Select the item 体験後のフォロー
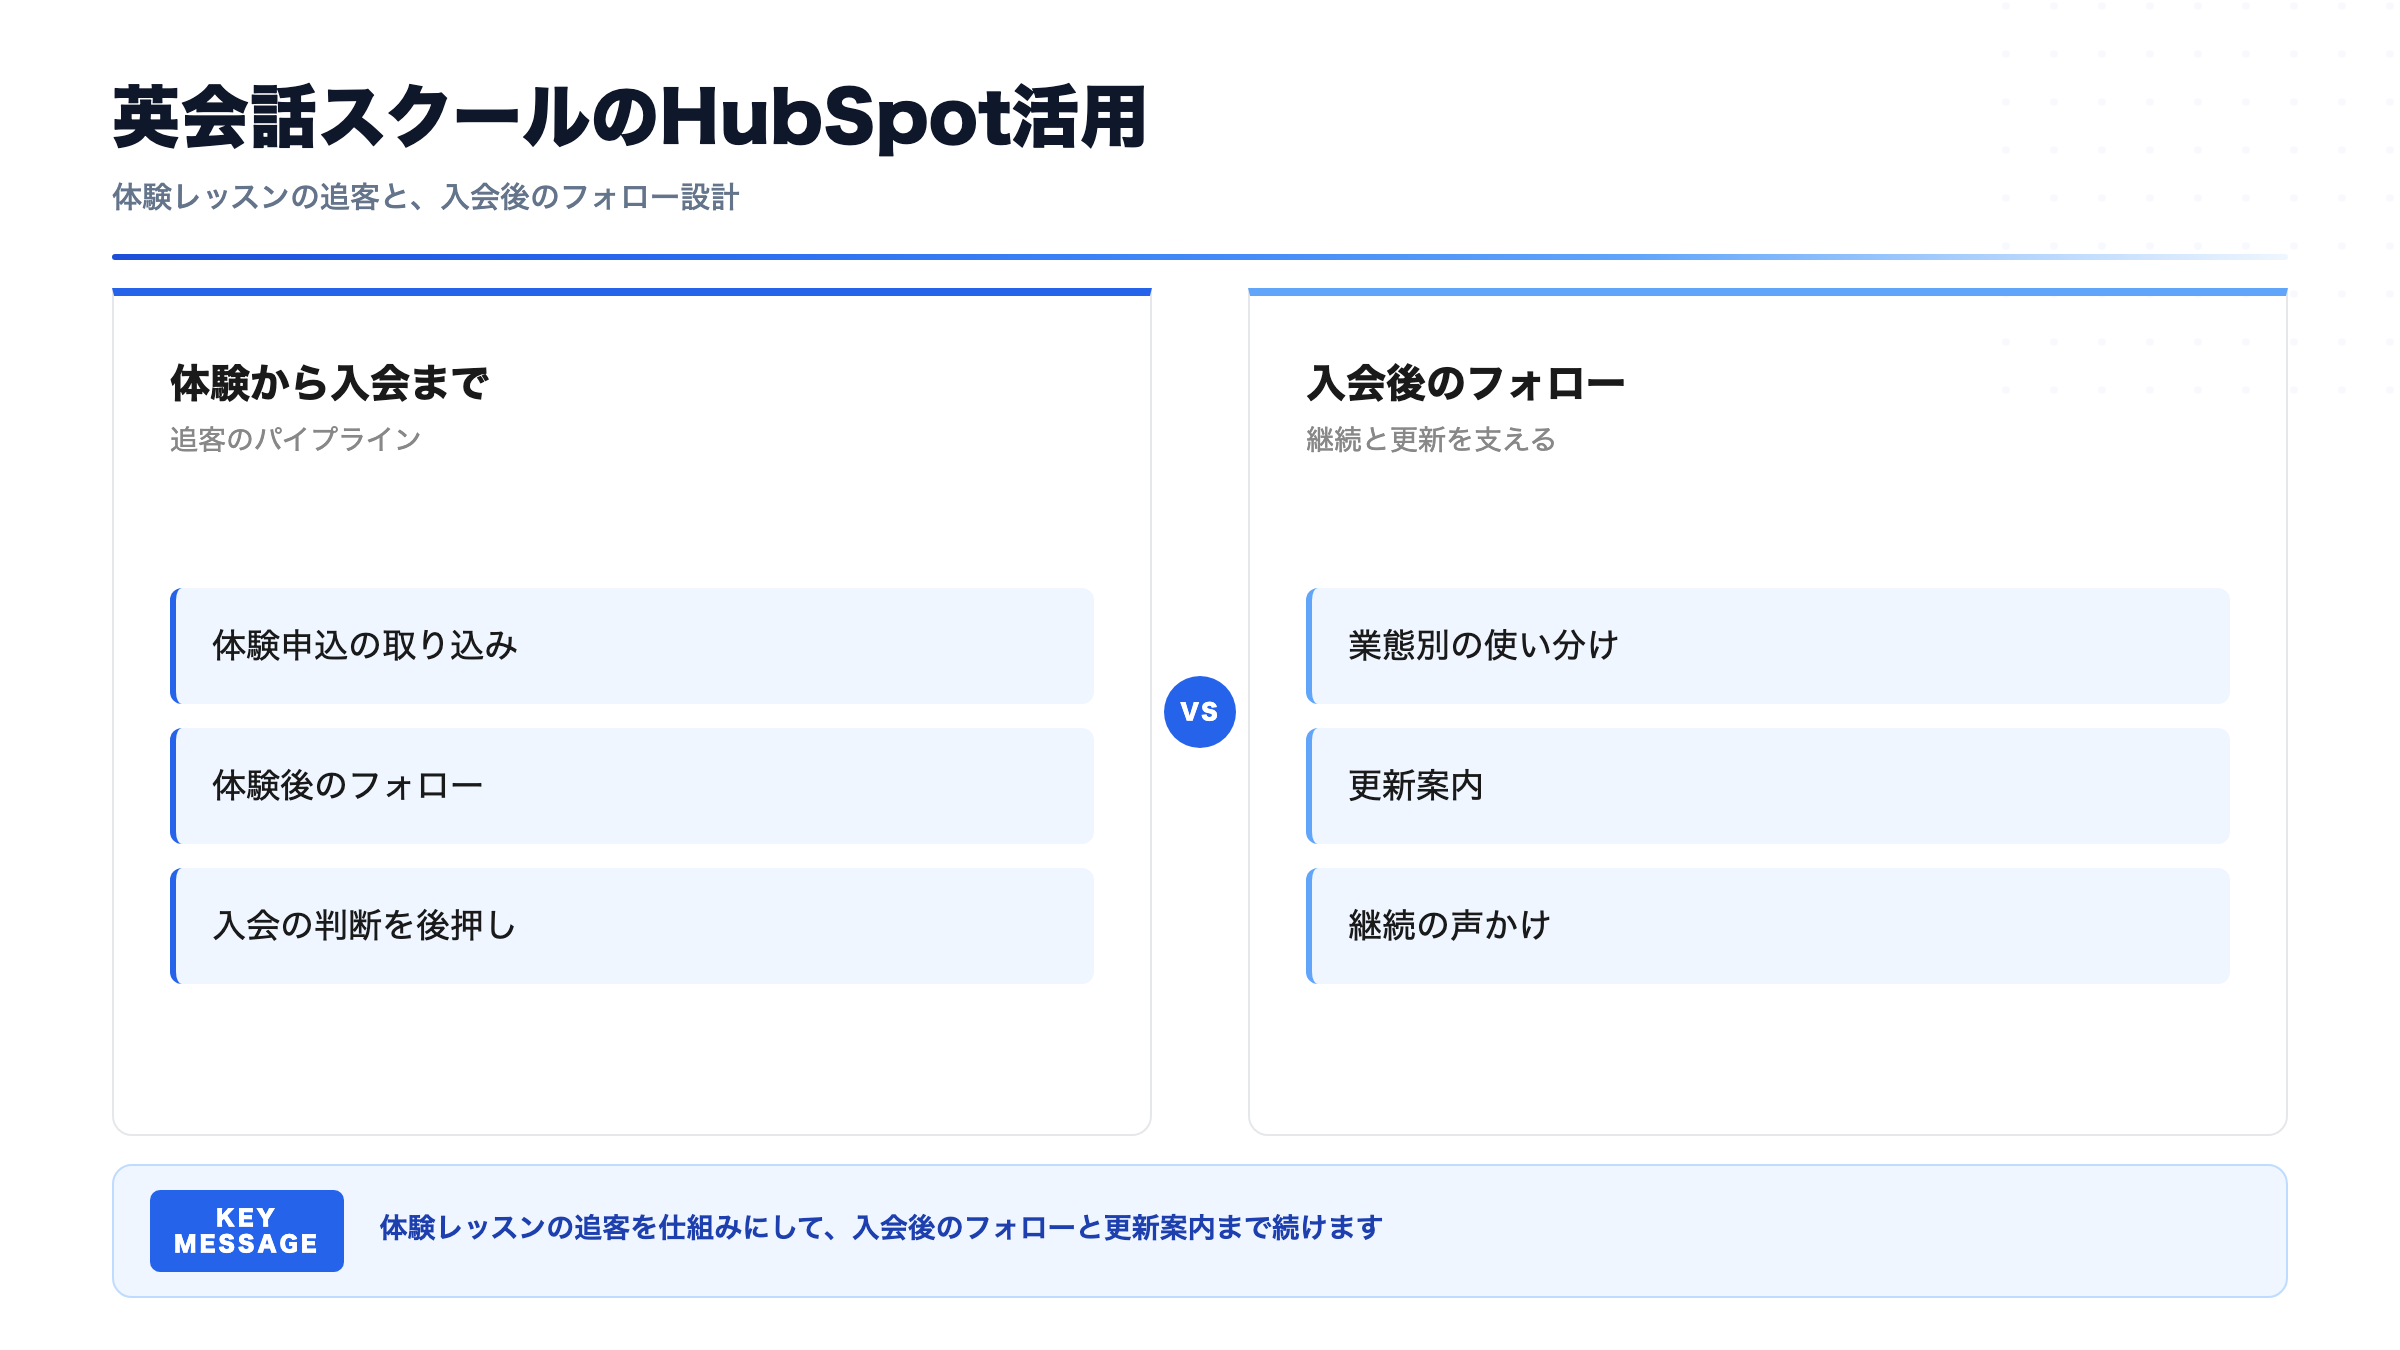 [632, 786]
